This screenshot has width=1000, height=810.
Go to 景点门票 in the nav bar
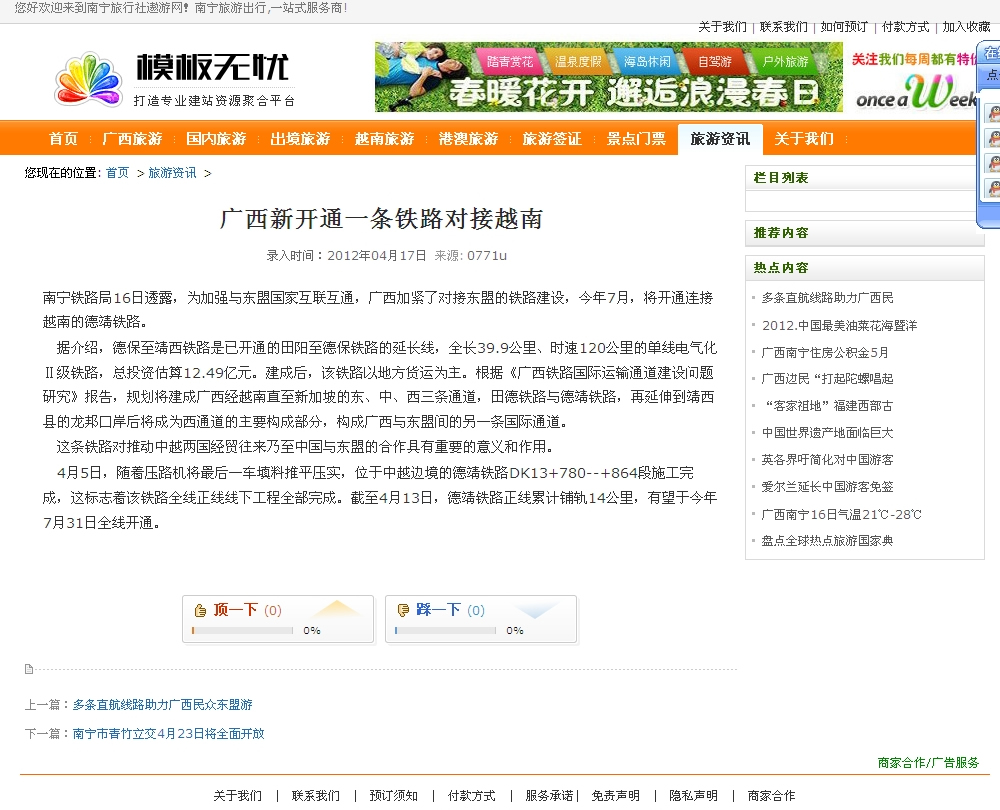(x=636, y=139)
